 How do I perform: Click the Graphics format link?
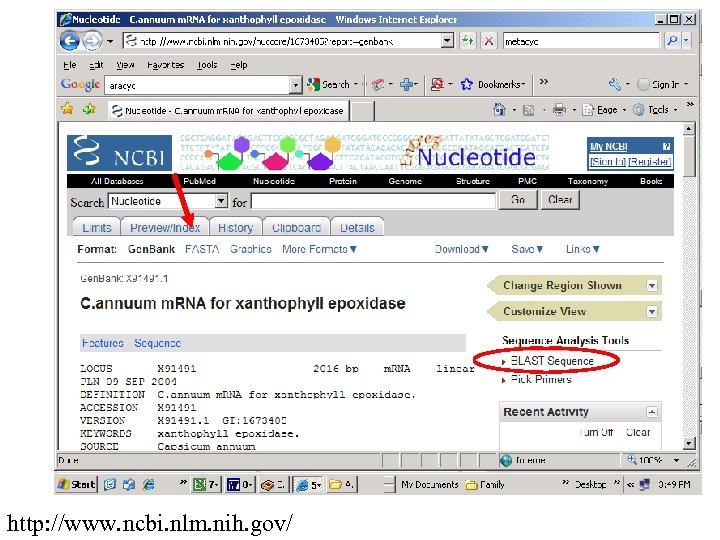(251, 249)
